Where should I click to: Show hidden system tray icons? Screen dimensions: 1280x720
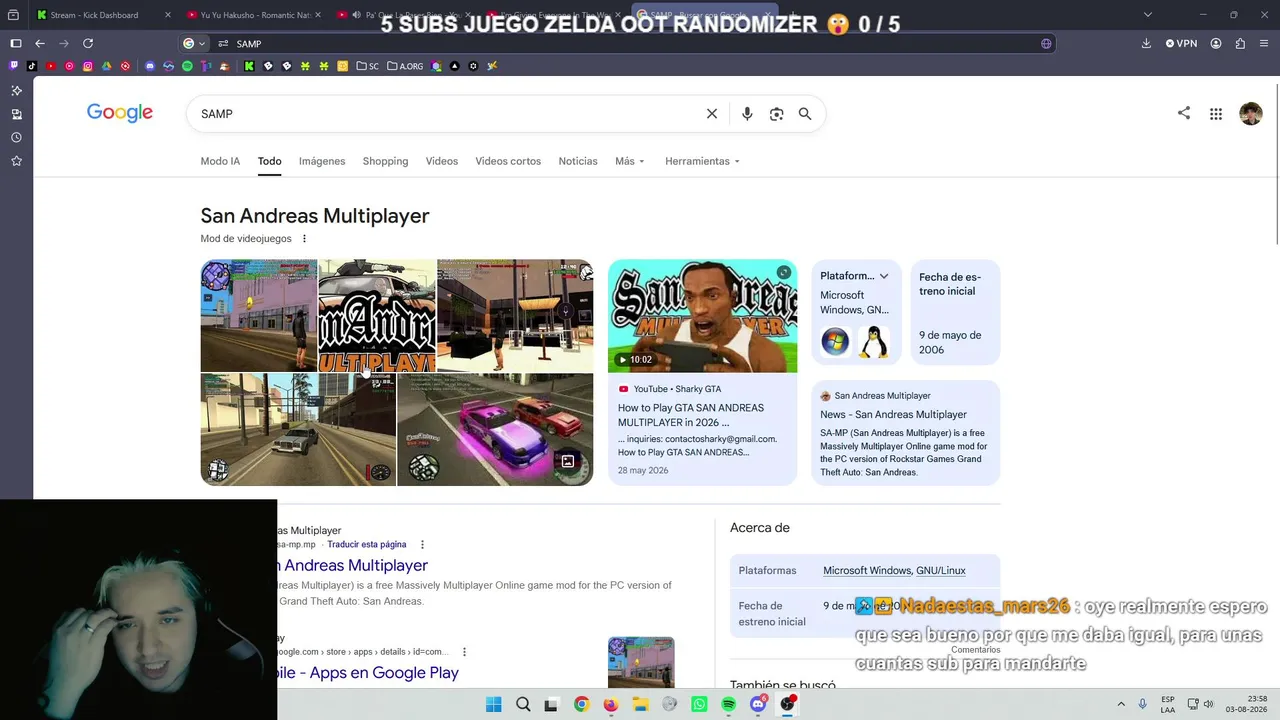pos(1121,704)
